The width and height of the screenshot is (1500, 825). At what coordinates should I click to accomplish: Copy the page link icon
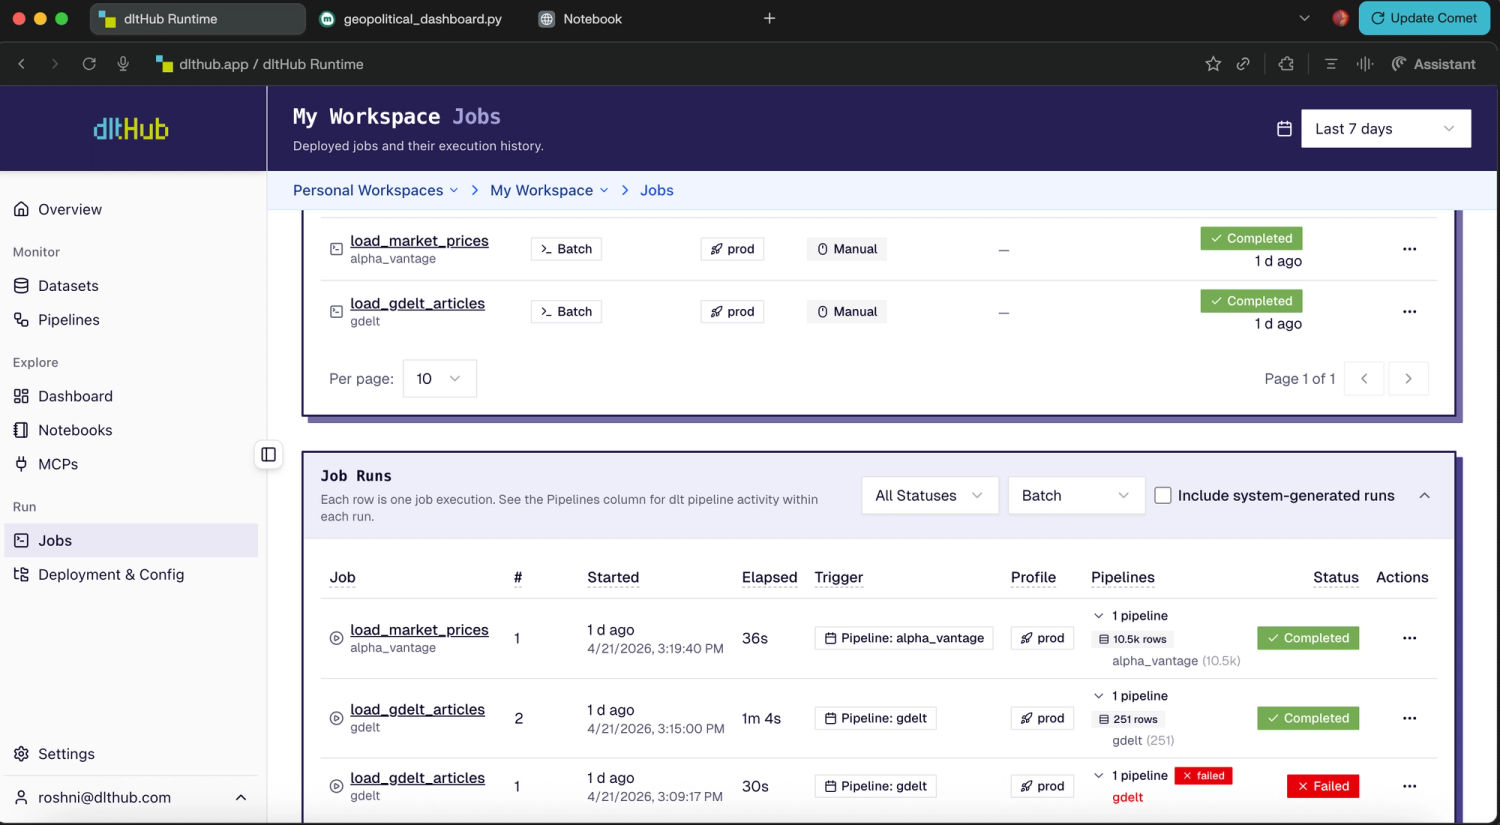point(1243,64)
